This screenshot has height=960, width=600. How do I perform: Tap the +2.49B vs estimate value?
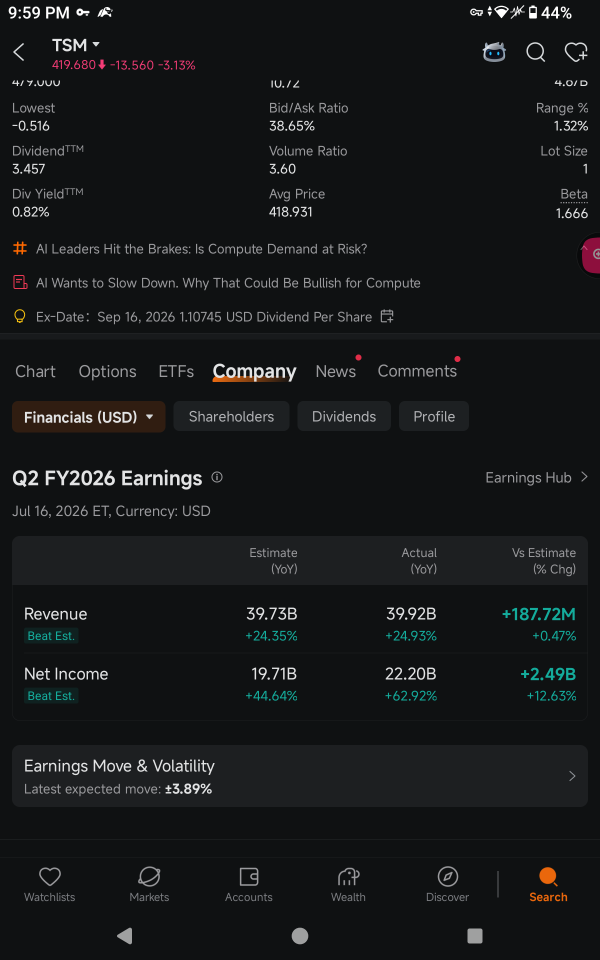click(x=548, y=673)
